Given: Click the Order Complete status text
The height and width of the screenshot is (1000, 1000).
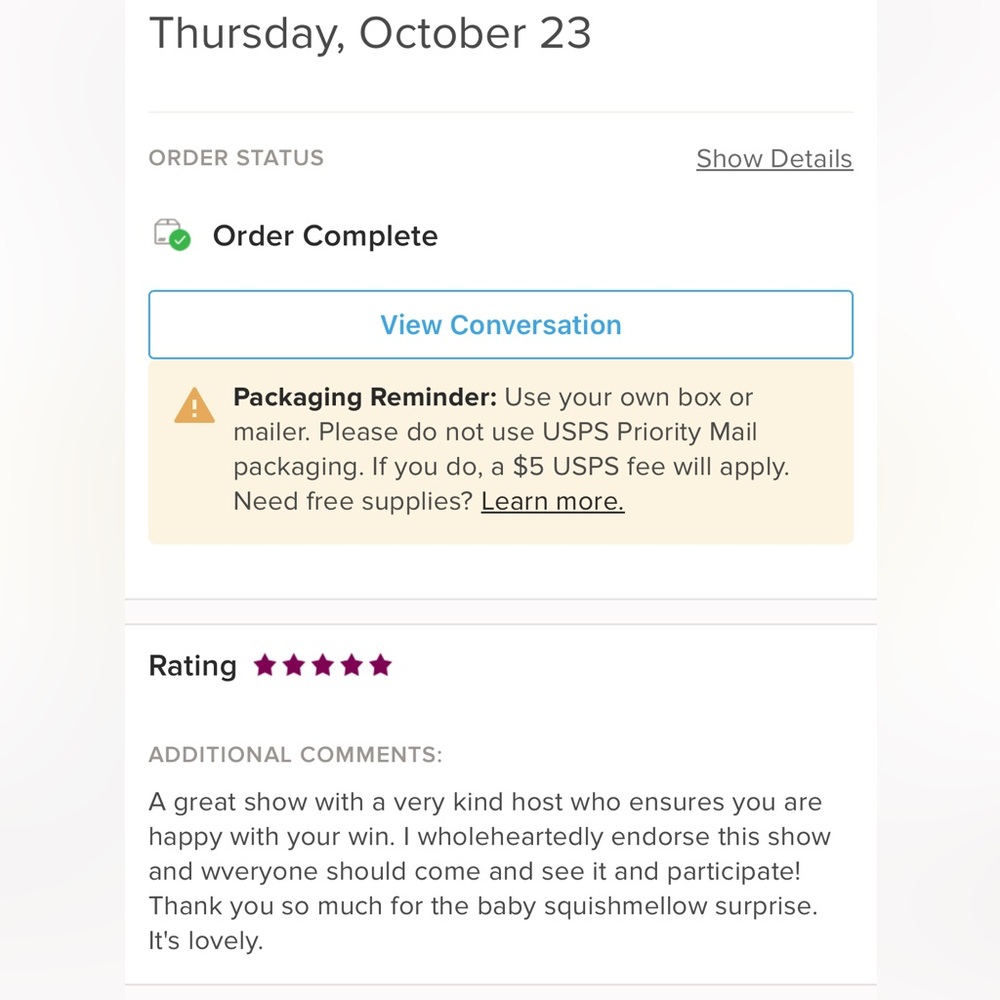Looking at the screenshot, I should [x=325, y=236].
